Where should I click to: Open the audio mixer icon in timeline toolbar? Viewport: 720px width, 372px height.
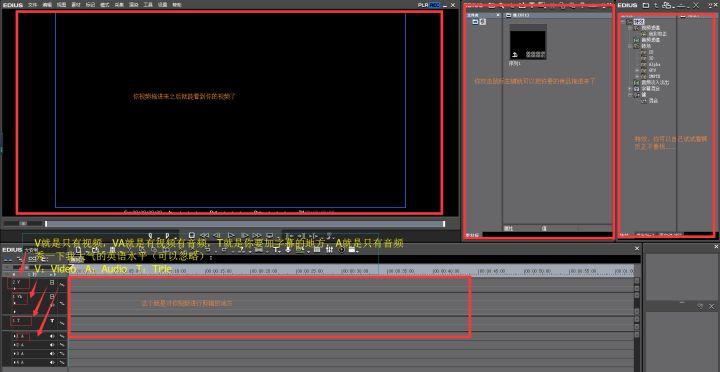(x=329, y=249)
